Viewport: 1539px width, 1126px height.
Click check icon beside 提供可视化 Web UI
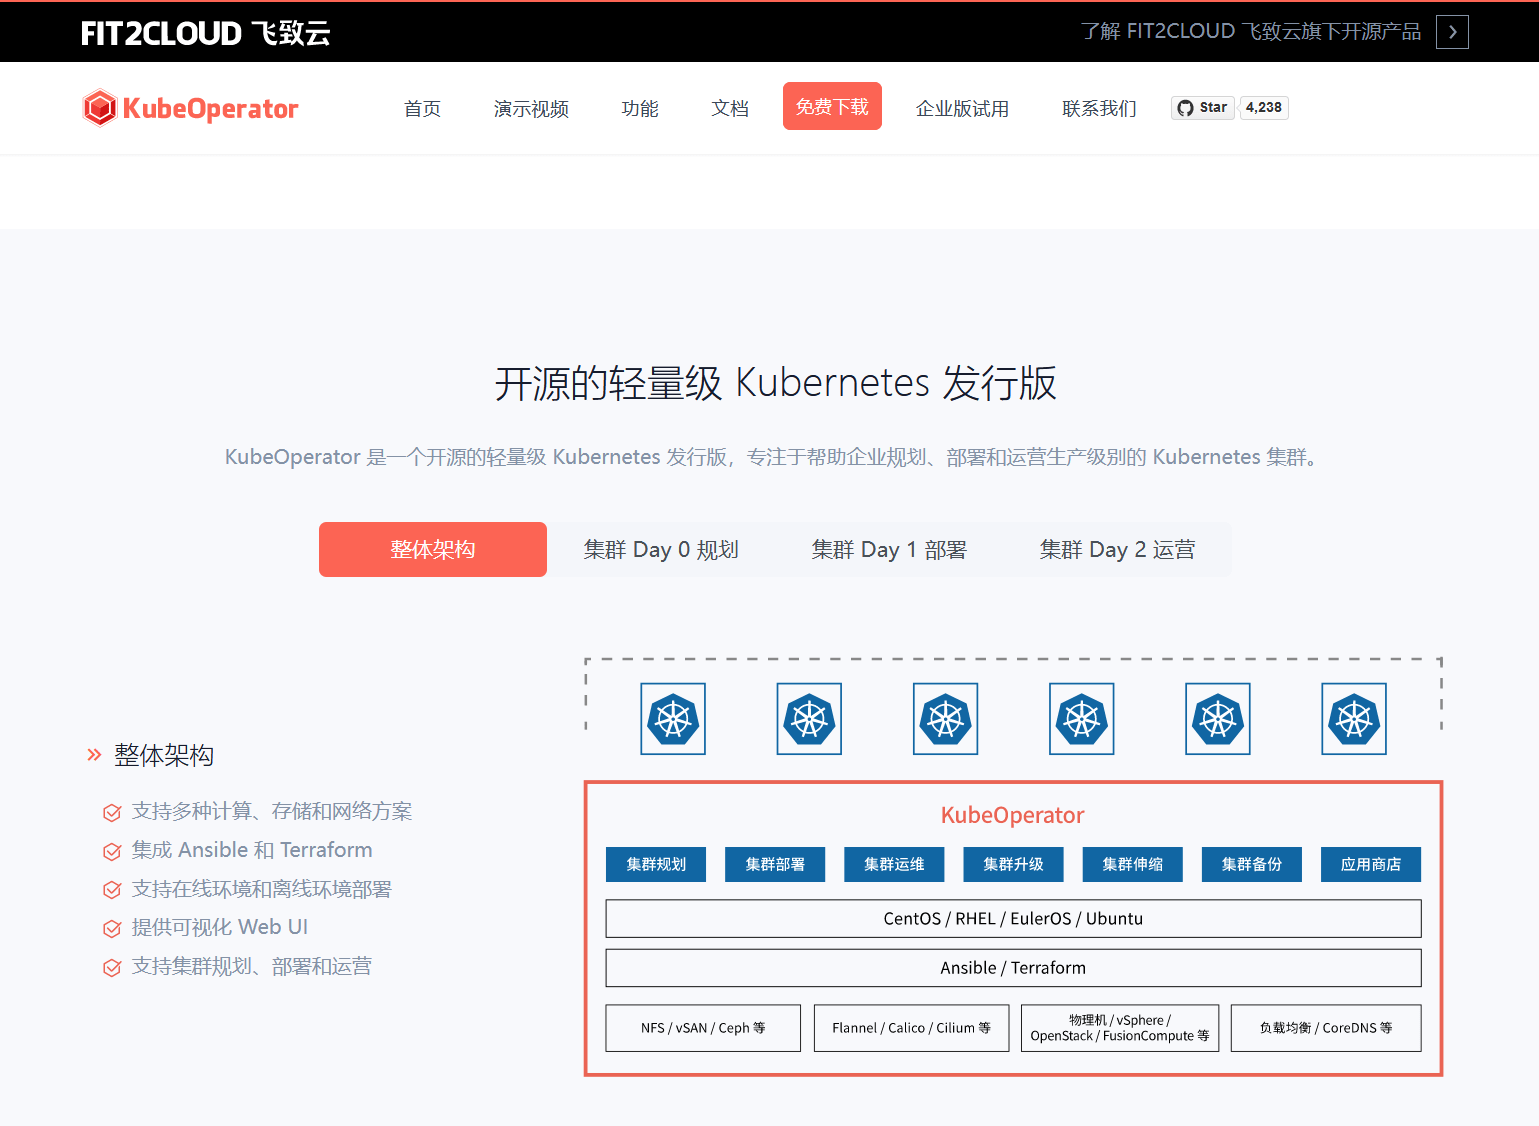(x=112, y=928)
